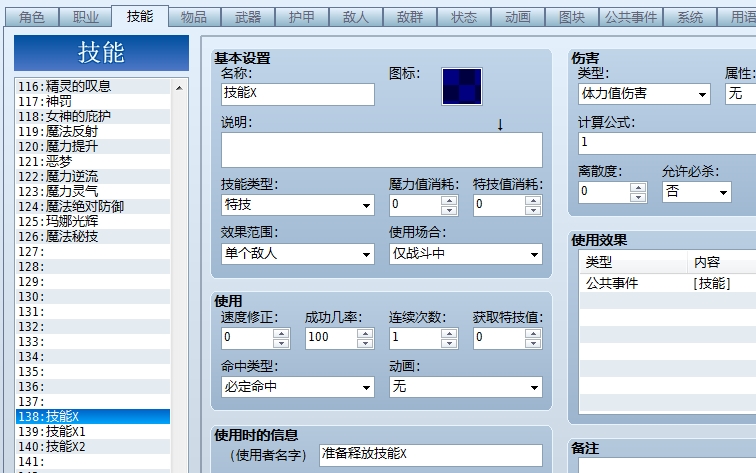Open the 公共事件 tab
Screen dimensions: 756x473
[x=631, y=17]
